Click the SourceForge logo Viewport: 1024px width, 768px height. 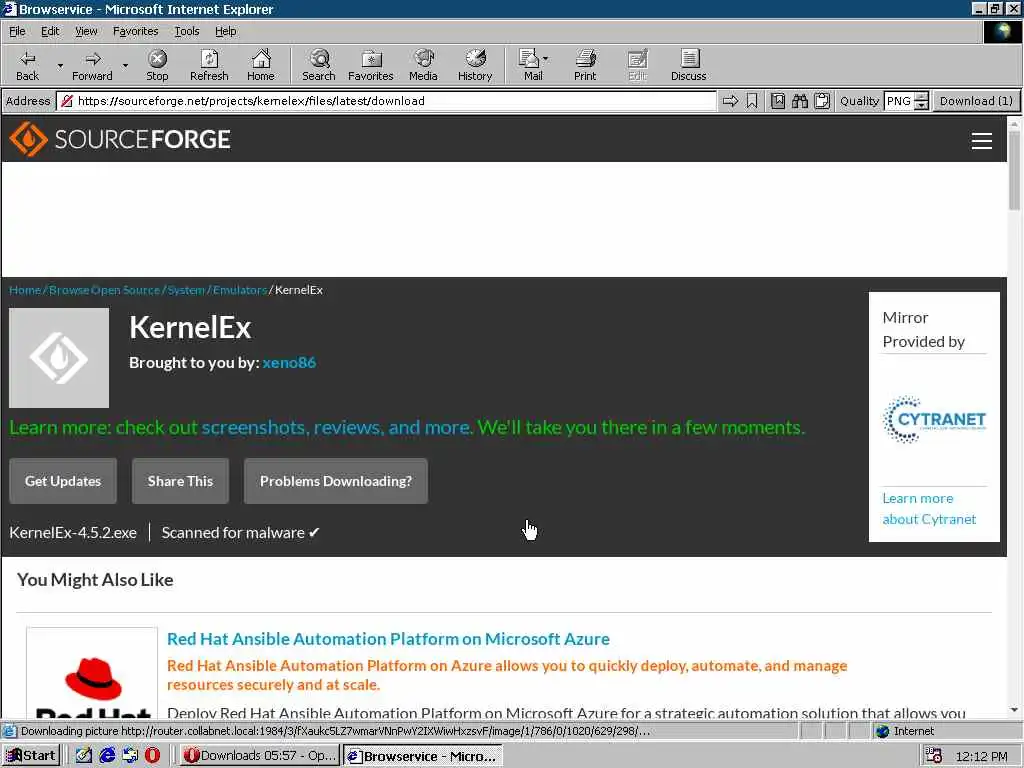click(x=120, y=139)
